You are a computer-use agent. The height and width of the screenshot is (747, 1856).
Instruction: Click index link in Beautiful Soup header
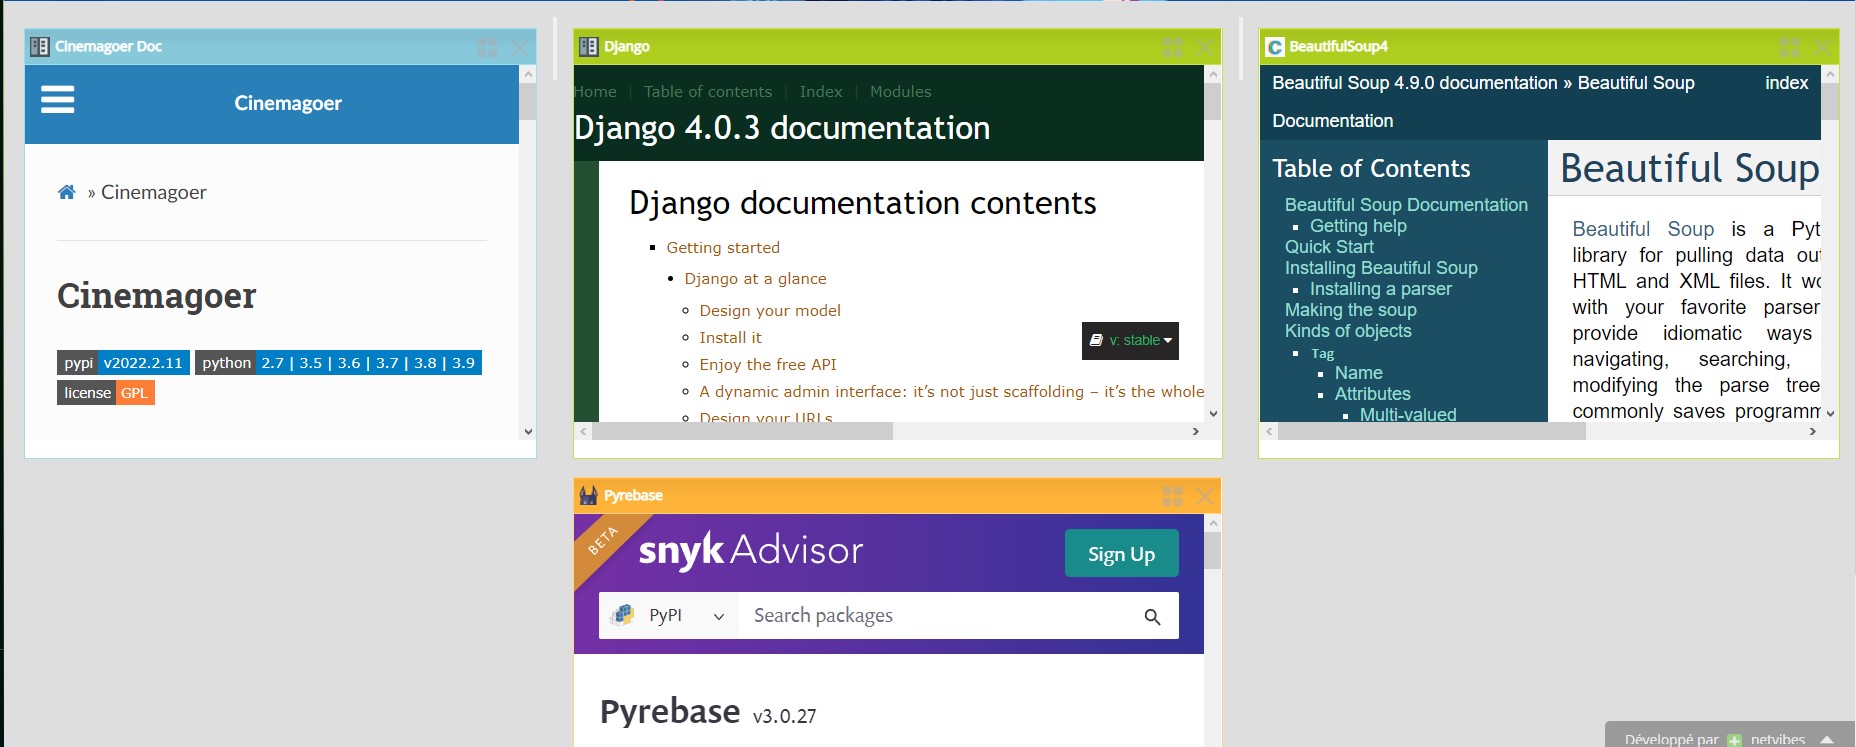pyautogui.click(x=1786, y=83)
